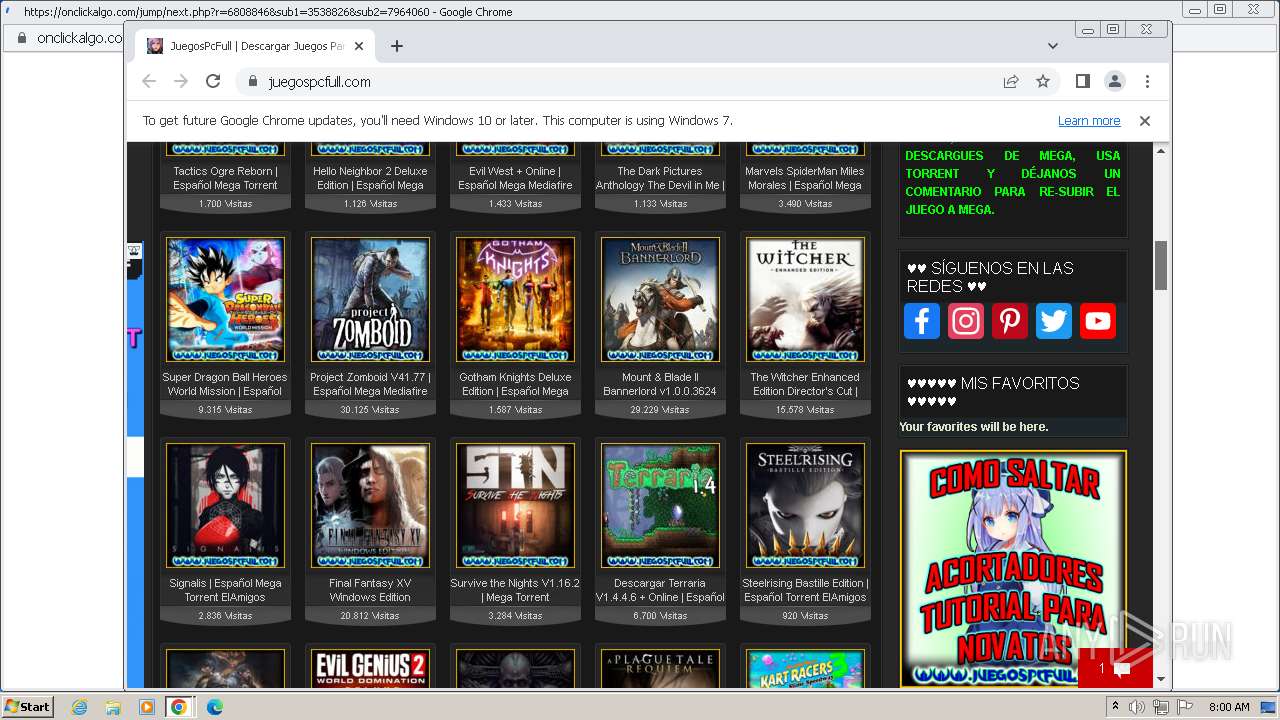This screenshot has height=720, width=1280.
Task: Click Project Zomboid V41.77 title text
Action: point(370,384)
